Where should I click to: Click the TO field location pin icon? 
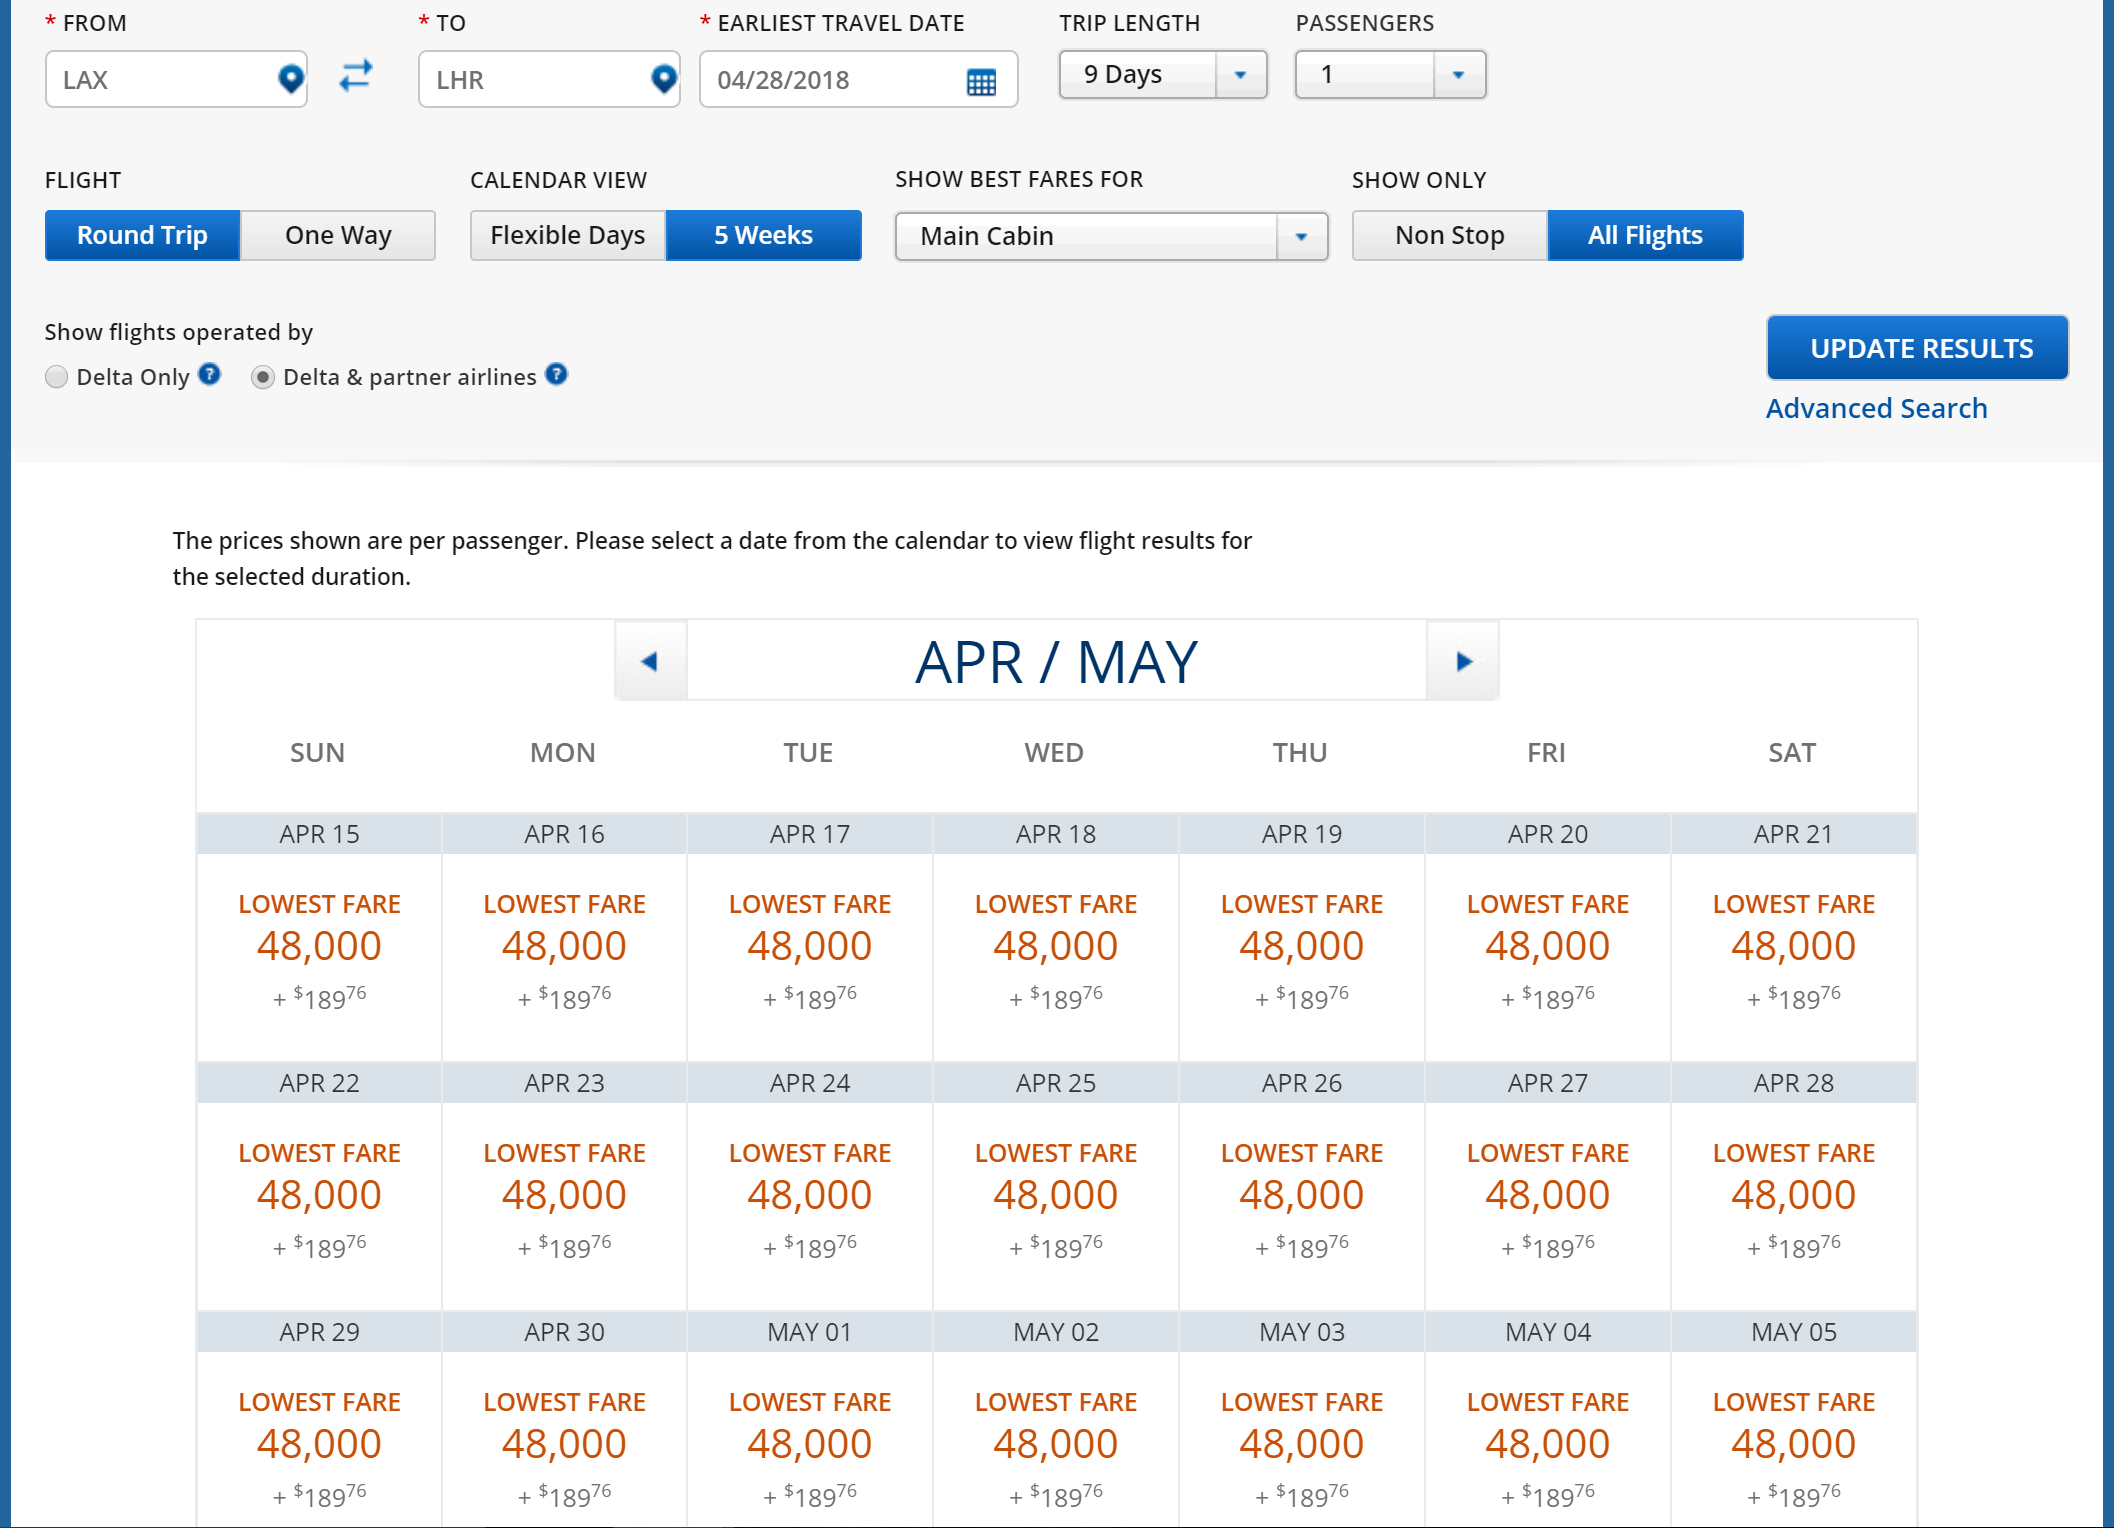663,79
